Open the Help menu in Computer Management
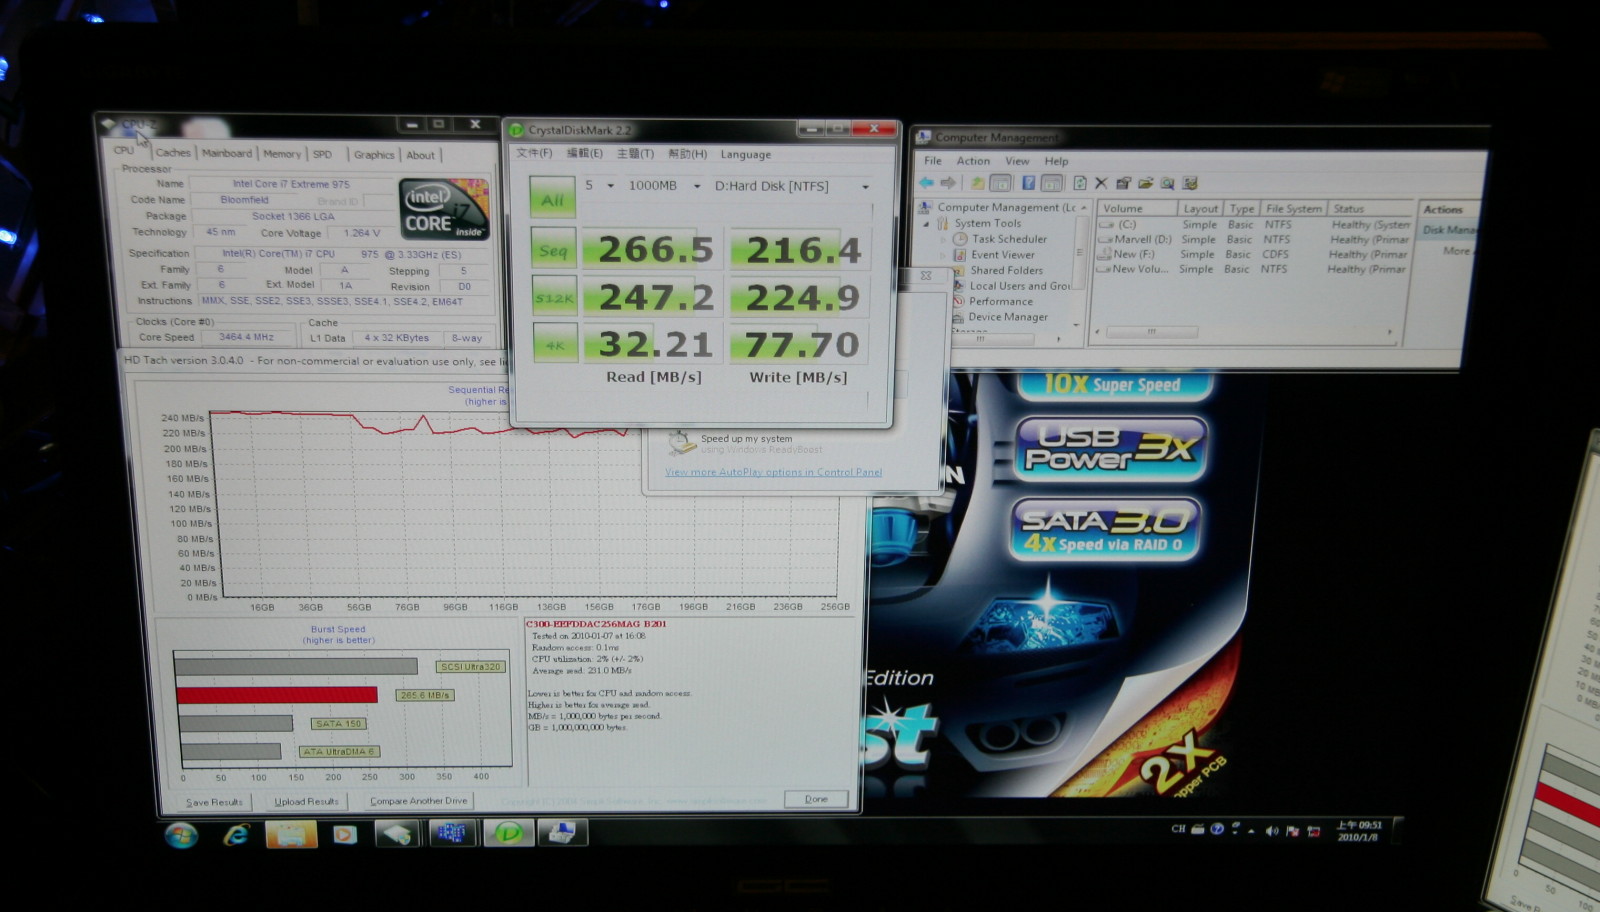 [x=1056, y=161]
